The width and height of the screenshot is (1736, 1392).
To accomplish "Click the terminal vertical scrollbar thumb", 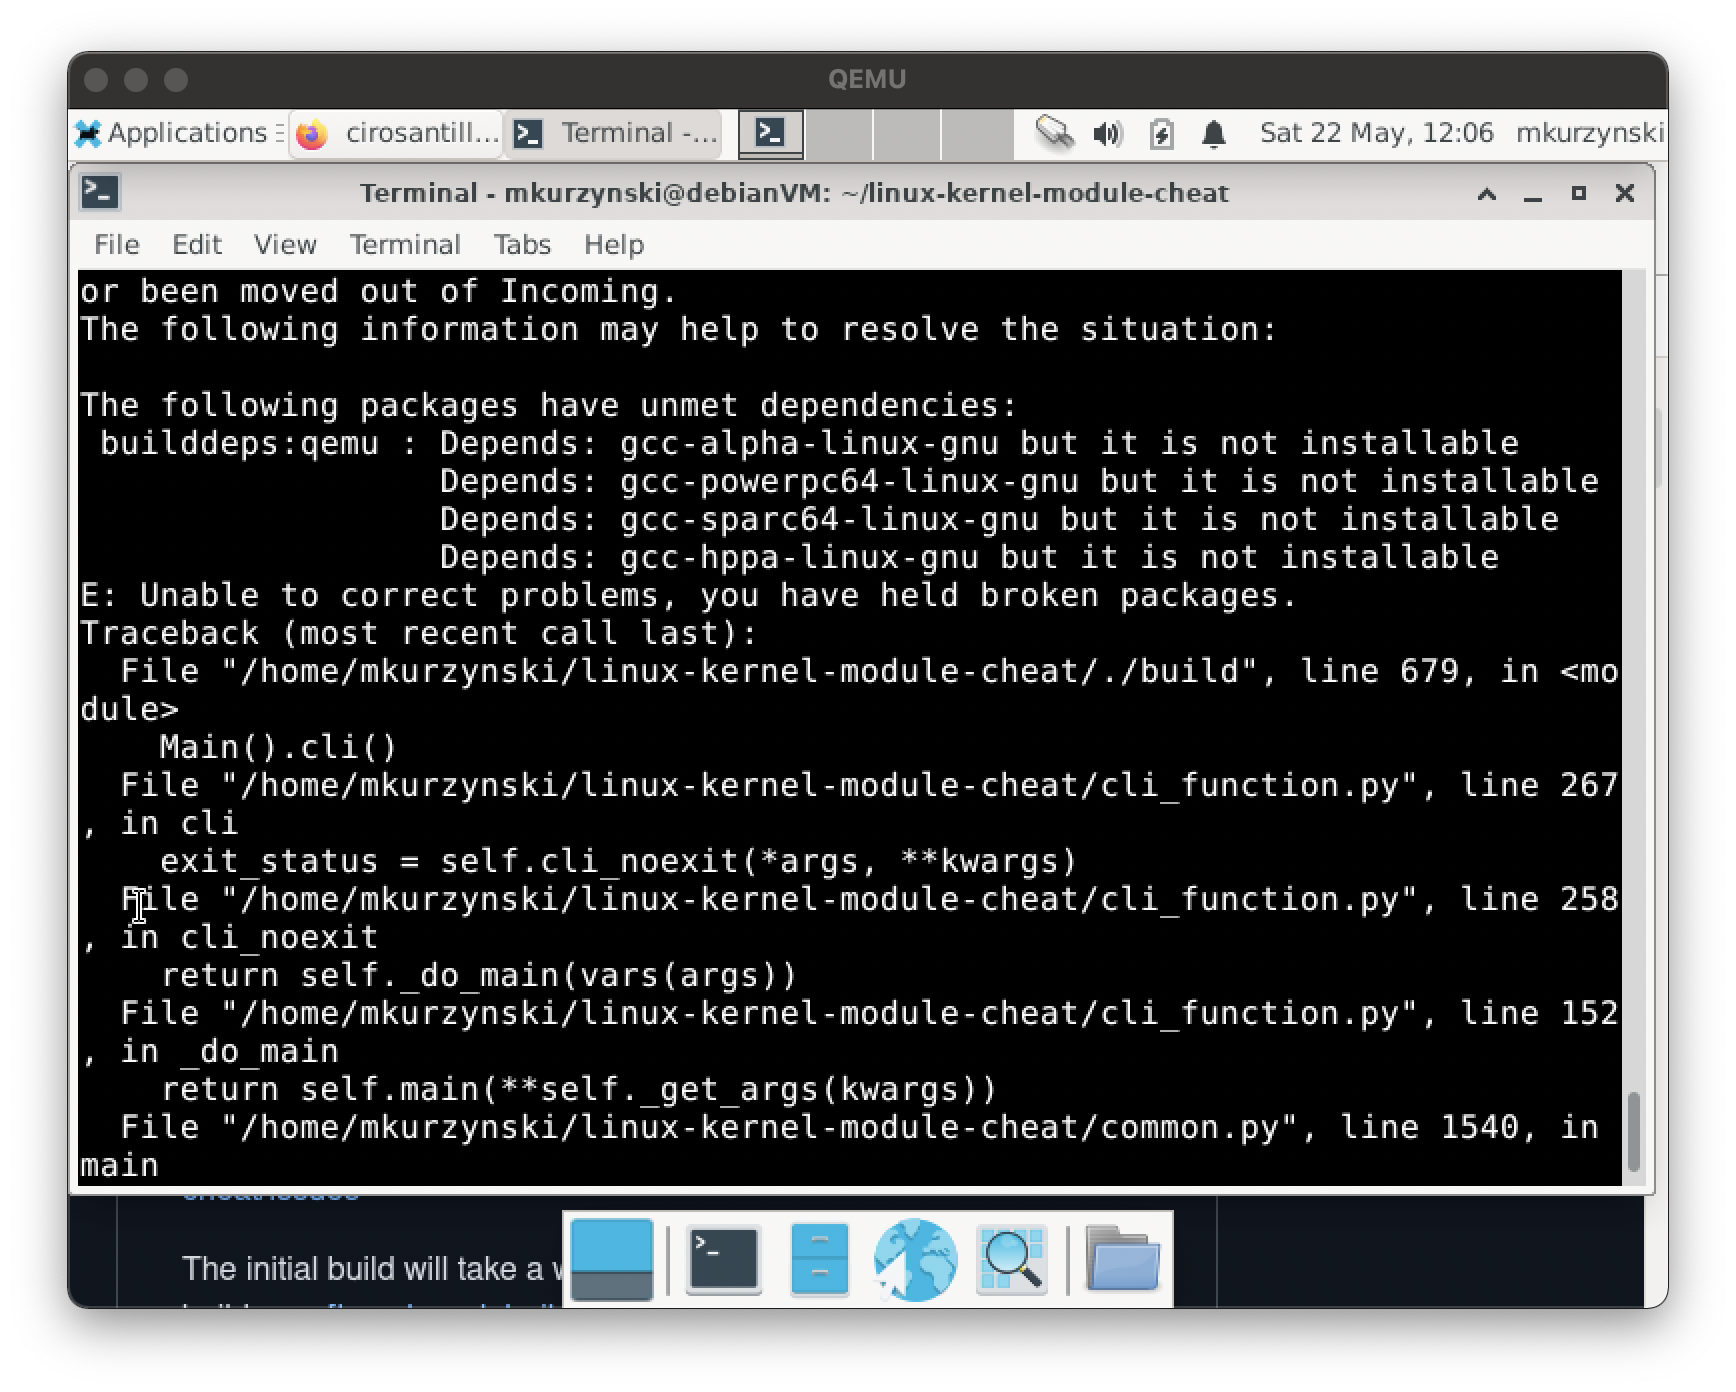I will (1634, 1132).
